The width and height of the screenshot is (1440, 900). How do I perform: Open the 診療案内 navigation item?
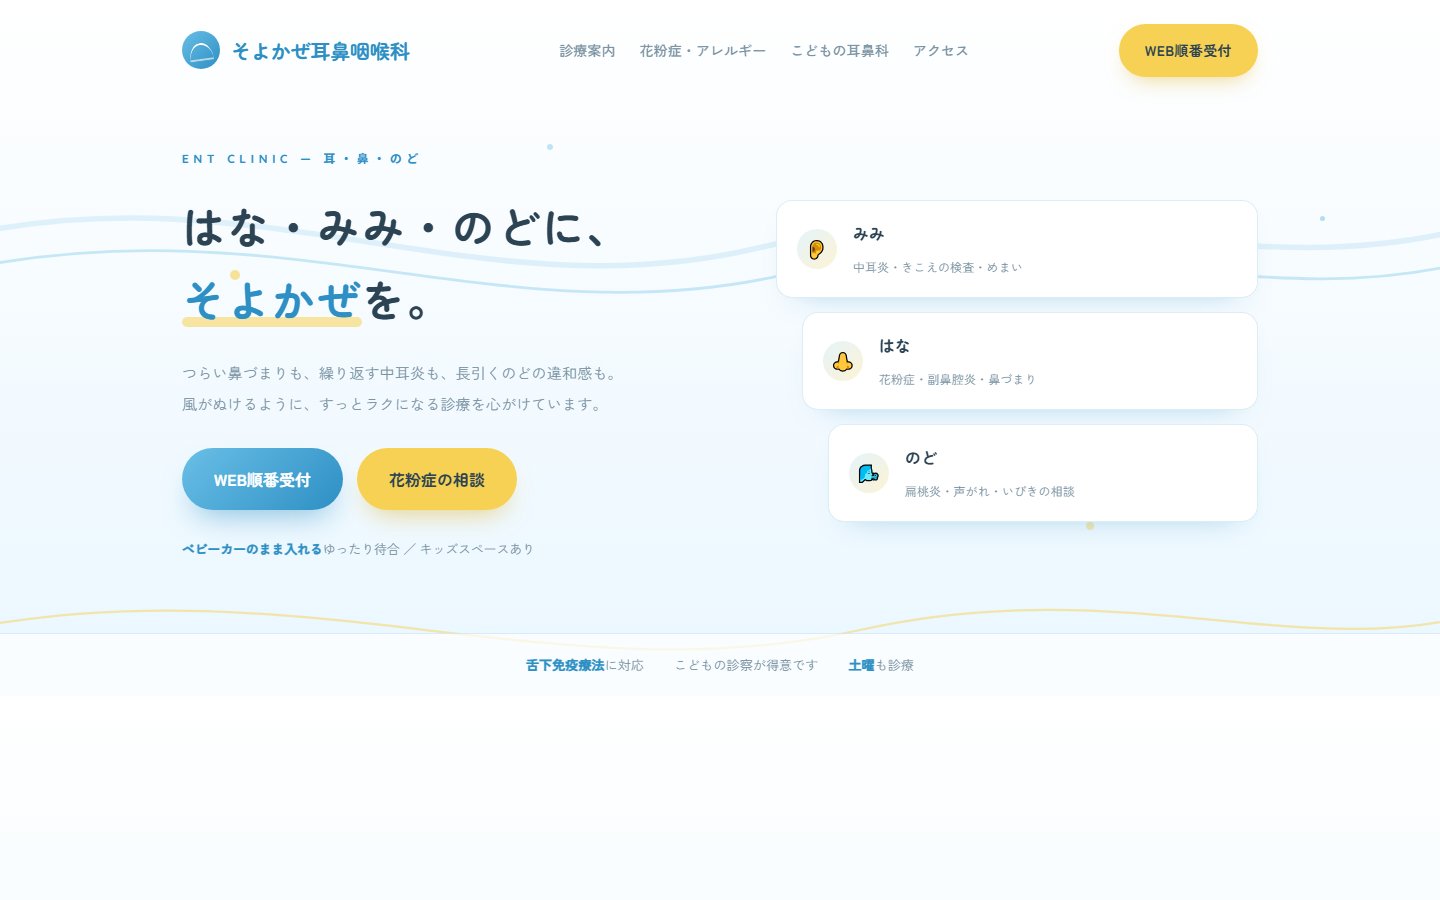pyautogui.click(x=587, y=51)
